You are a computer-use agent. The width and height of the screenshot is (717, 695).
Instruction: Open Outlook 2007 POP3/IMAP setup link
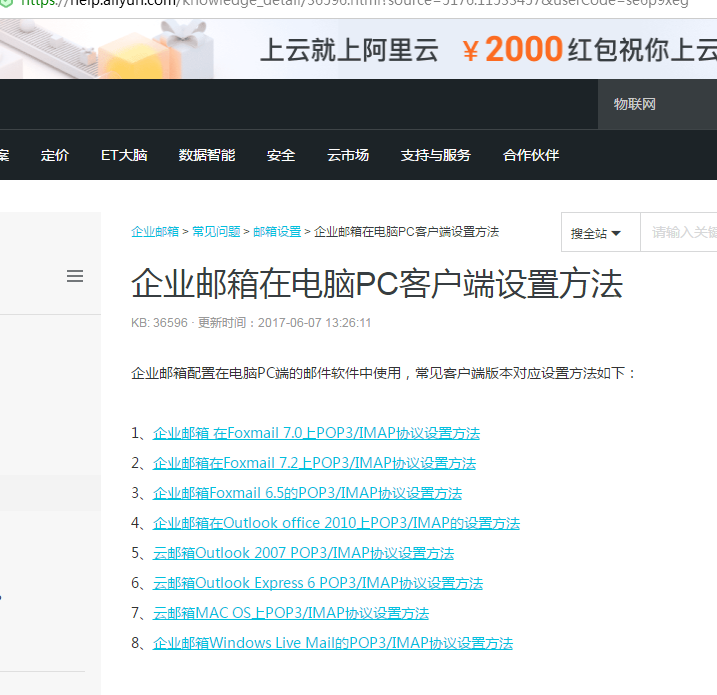pos(303,553)
